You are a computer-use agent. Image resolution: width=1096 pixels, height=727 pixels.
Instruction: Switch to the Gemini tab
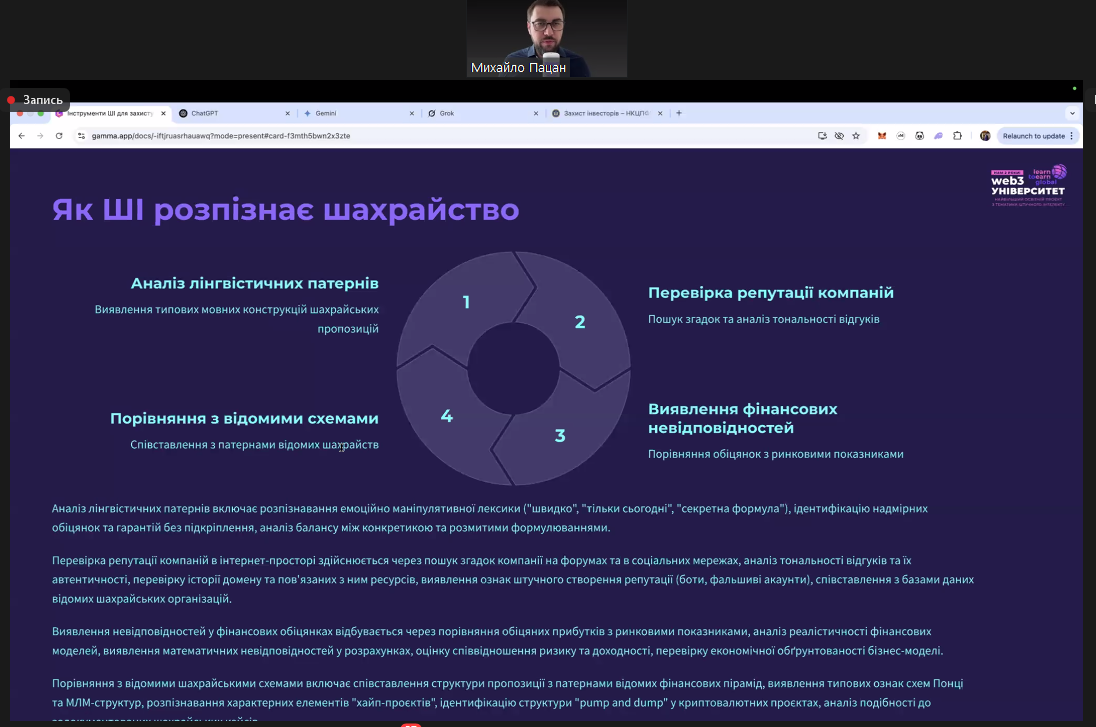click(x=328, y=113)
